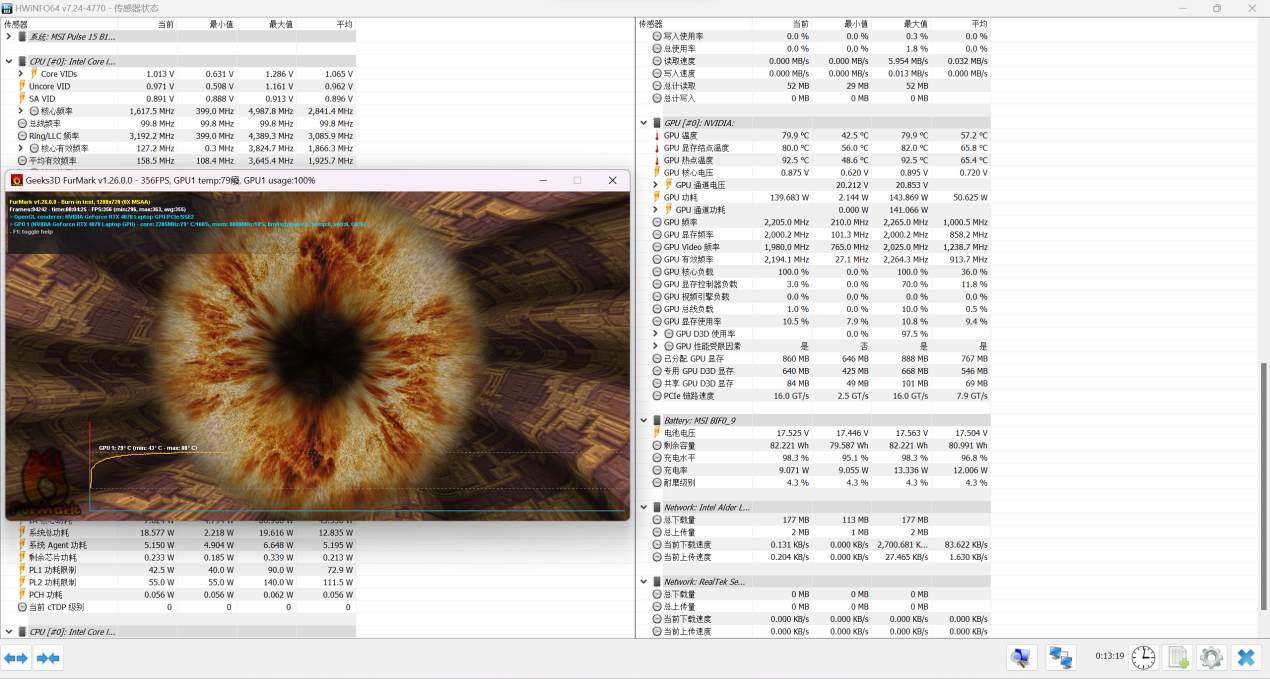Viewport: 1270px width, 679px height.
Task: Collapse the CPU [#0]: Intel Core group at top
Action: (x=9, y=61)
